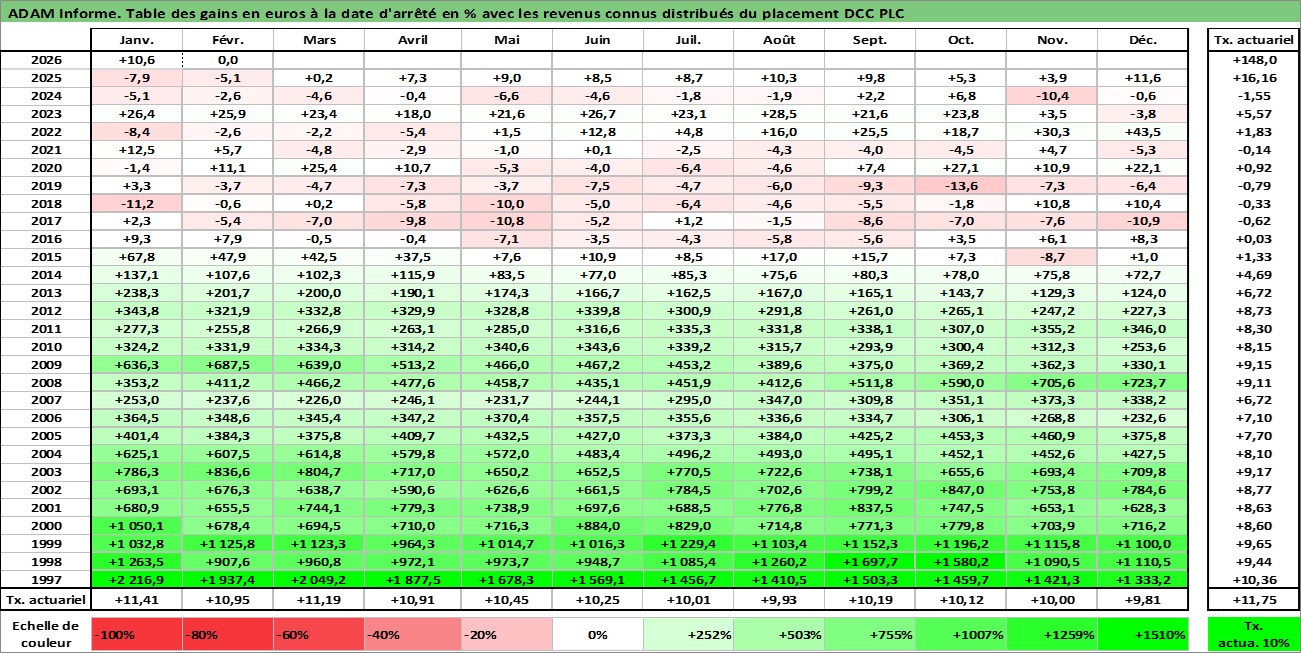Click the Juin column header
The image size is (1301, 653).
tap(598, 40)
